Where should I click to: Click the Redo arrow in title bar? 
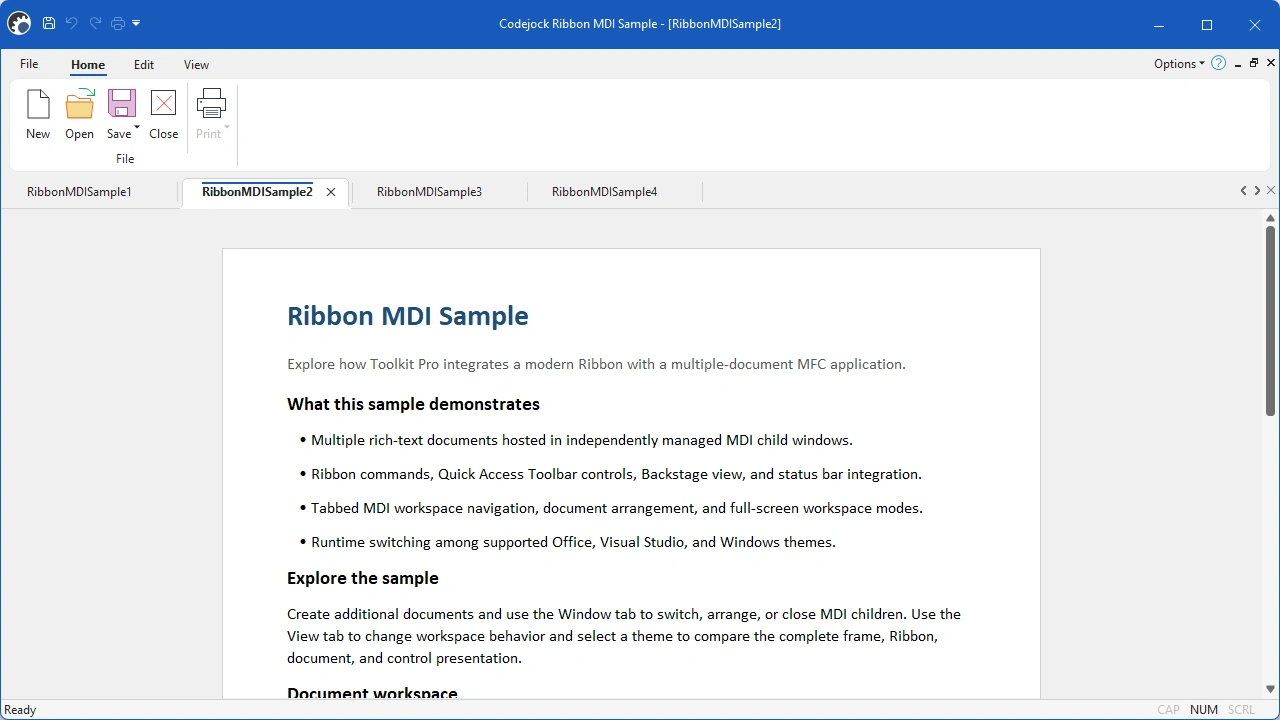(95, 23)
